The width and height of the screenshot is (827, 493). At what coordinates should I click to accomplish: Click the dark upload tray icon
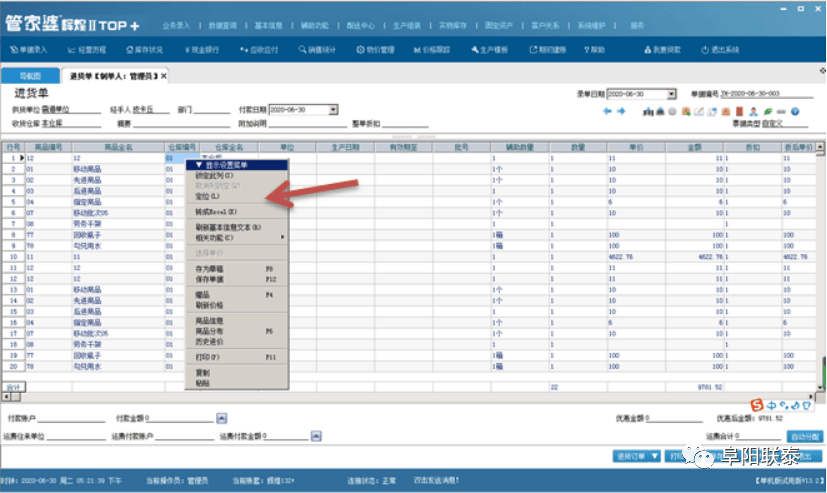click(x=660, y=112)
